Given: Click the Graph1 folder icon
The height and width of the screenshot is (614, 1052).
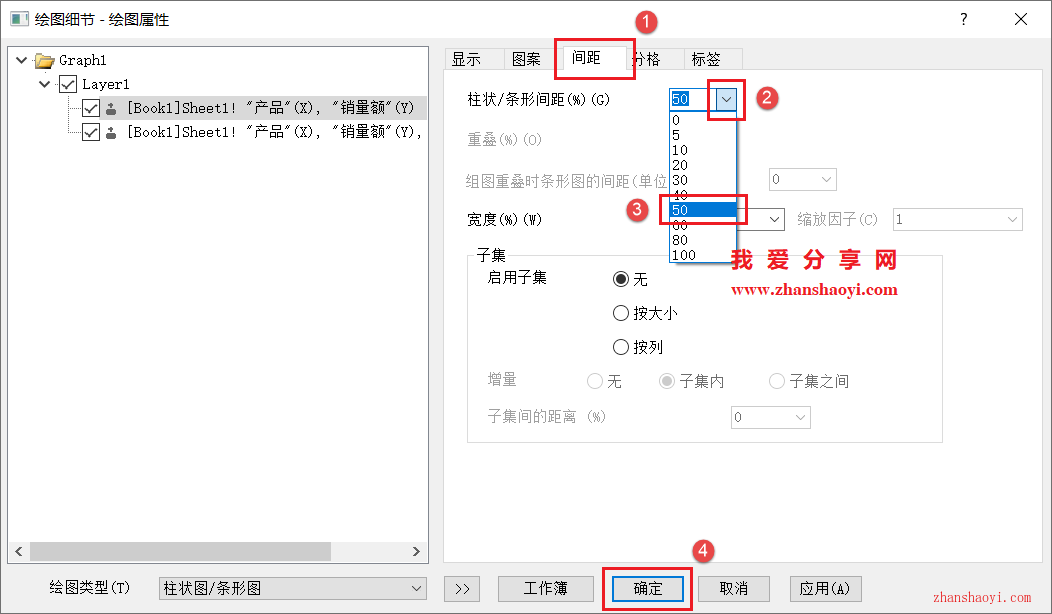Looking at the screenshot, I should click(45, 60).
